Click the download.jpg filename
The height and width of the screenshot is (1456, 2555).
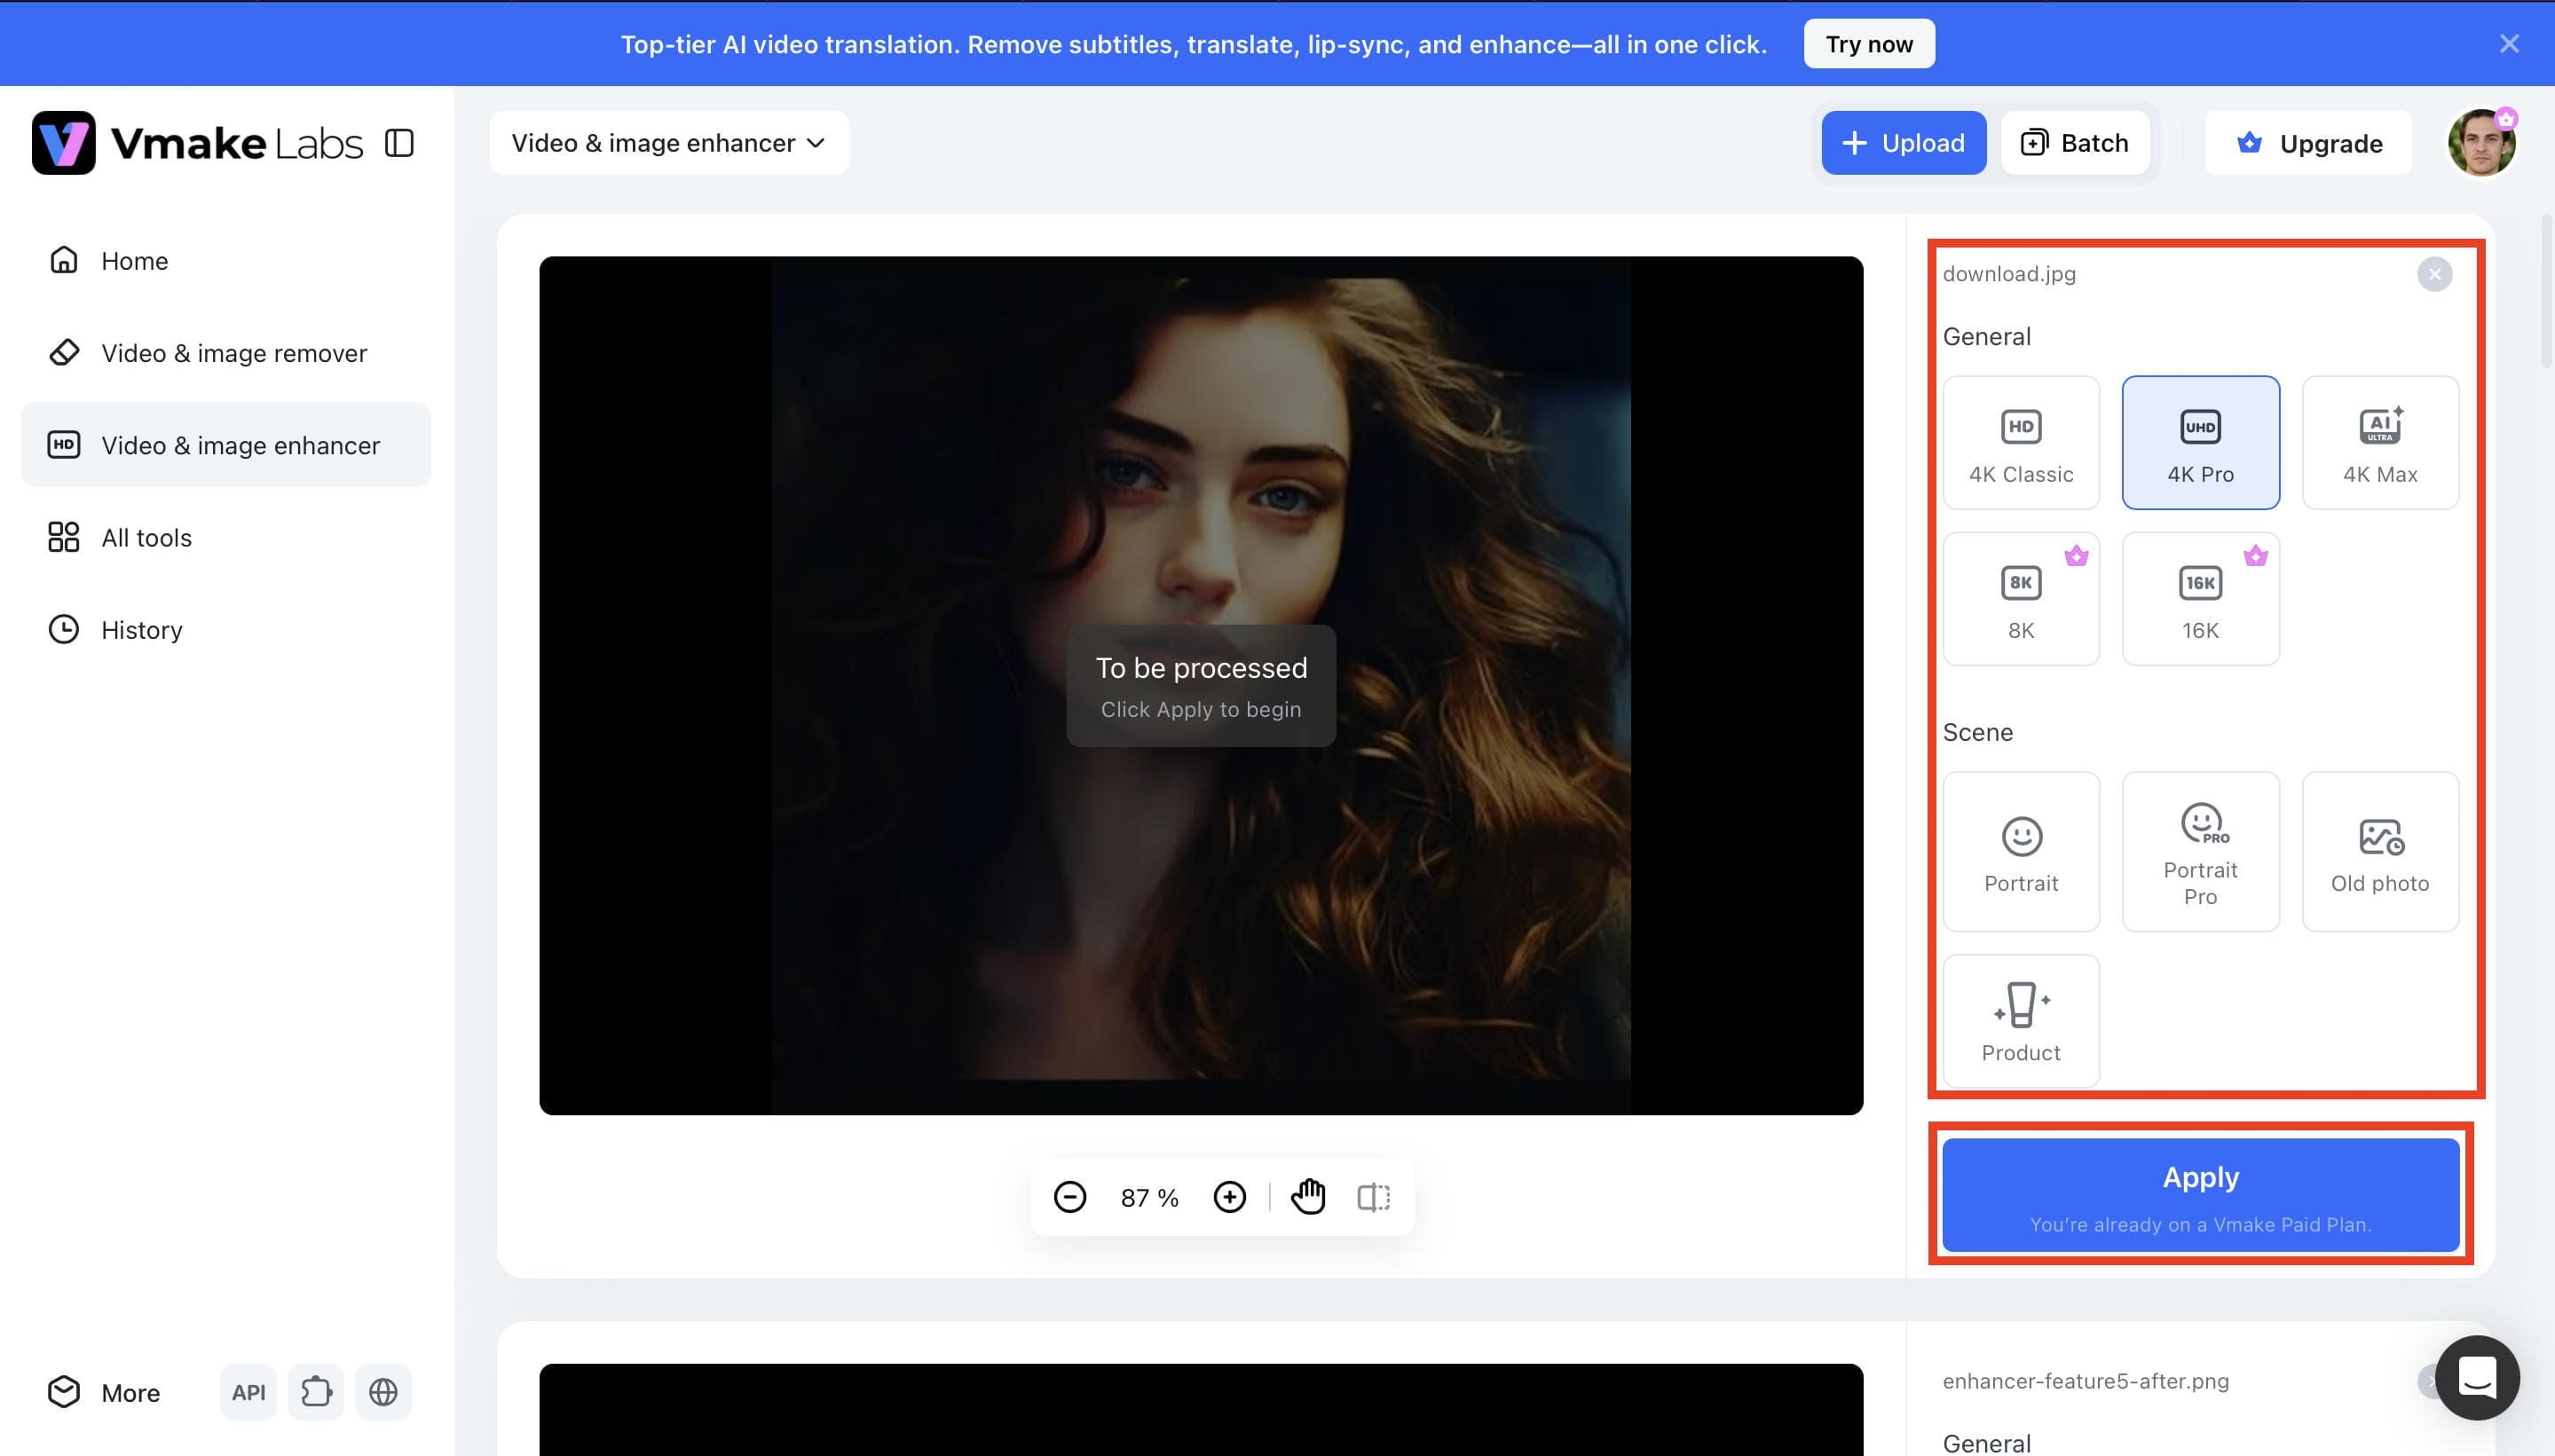pos(2009,274)
